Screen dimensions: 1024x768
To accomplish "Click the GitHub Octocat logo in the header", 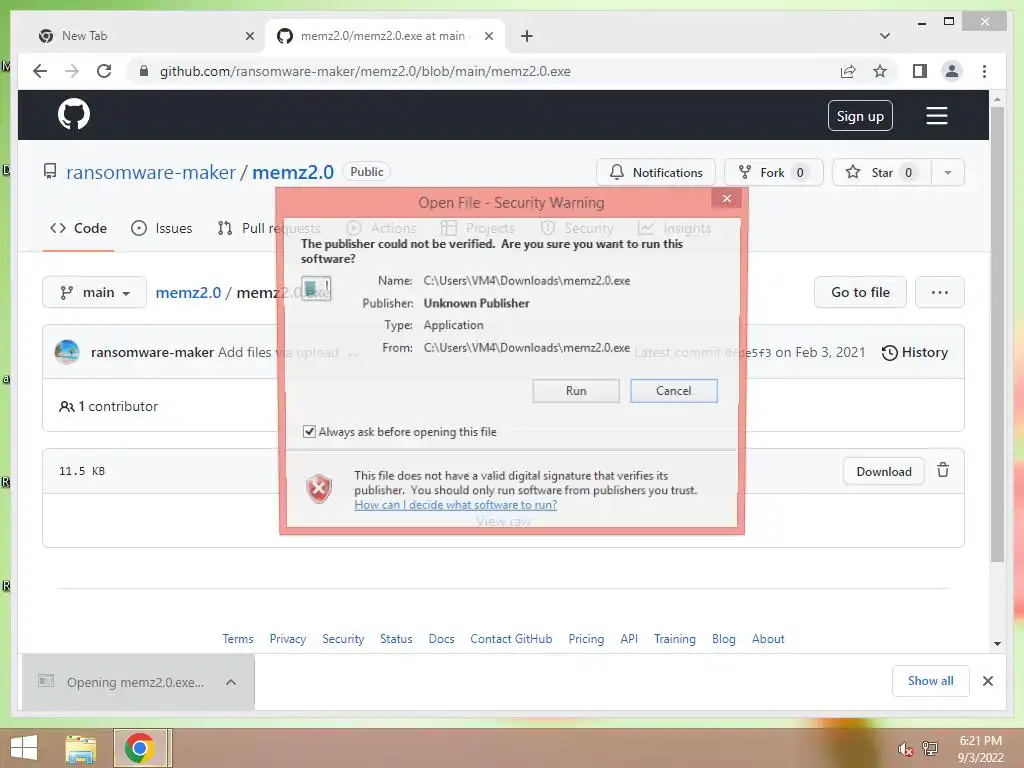I will (74, 115).
